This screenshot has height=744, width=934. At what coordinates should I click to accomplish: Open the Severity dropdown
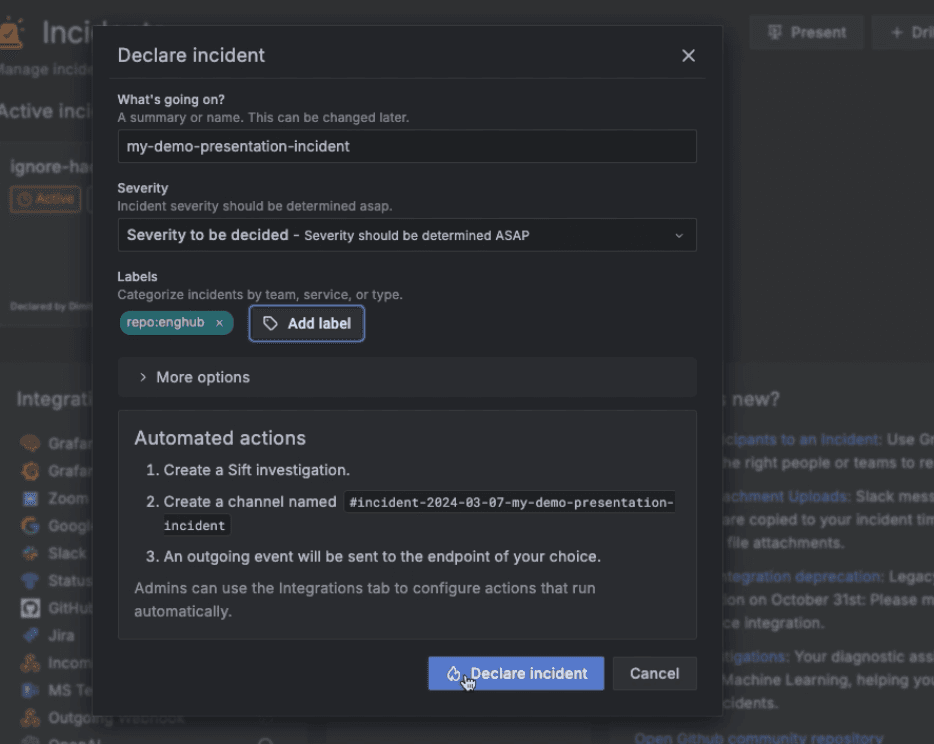(x=406, y=235)
